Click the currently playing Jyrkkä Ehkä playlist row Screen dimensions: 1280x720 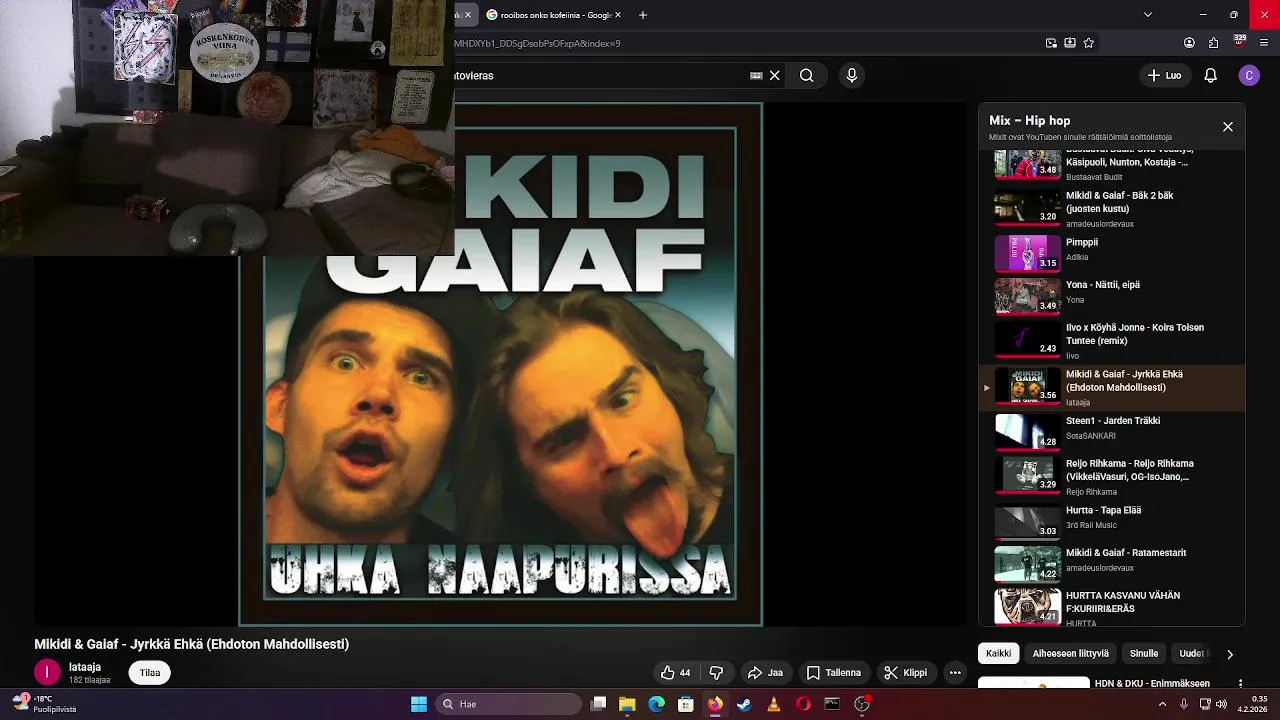pos(1112,387)
